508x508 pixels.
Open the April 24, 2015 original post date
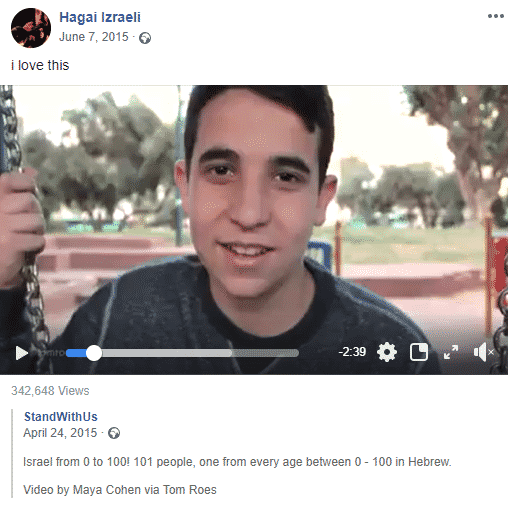[60, 433]
